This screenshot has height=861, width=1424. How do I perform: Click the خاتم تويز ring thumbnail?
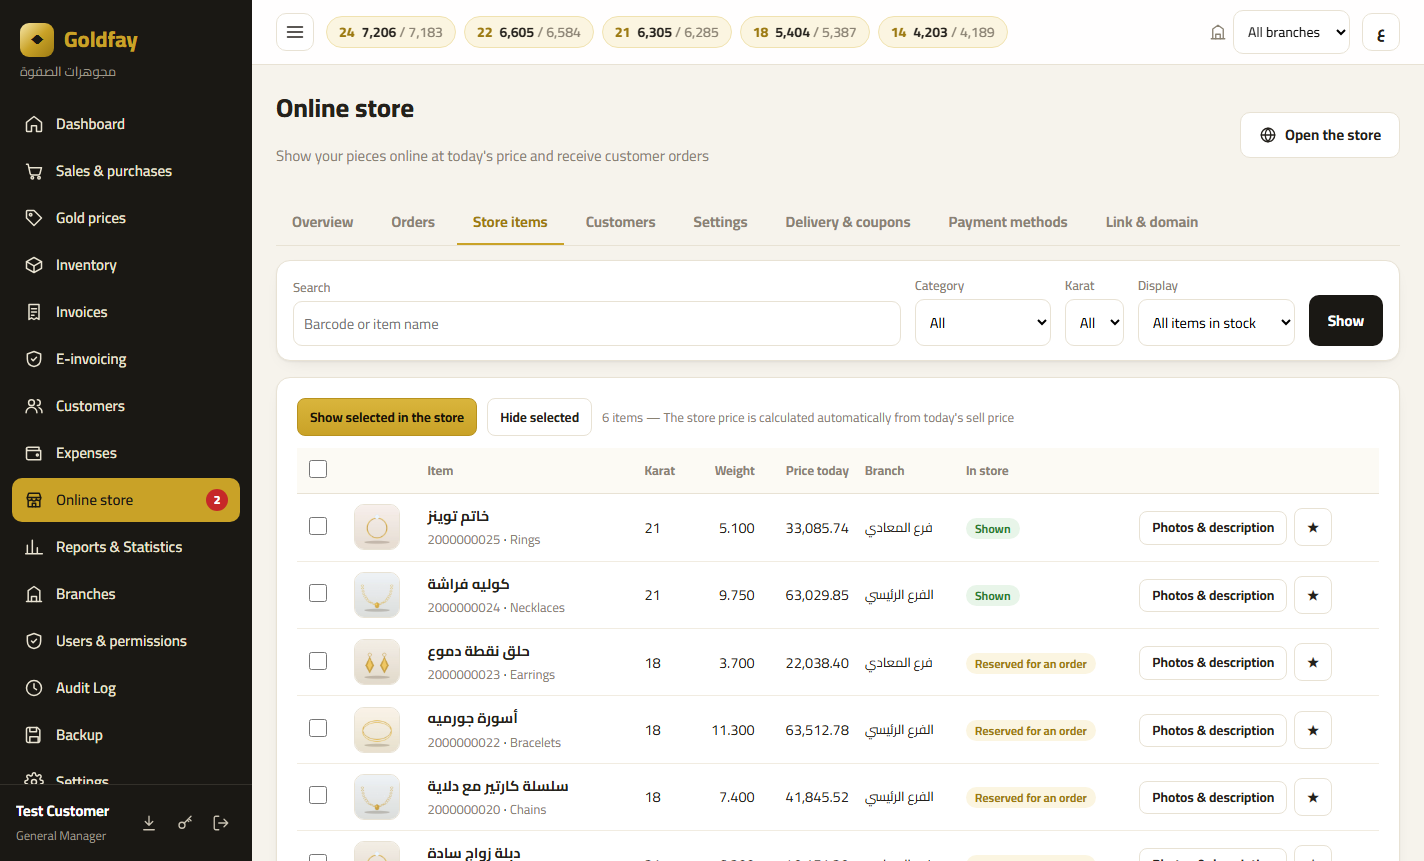pos(377,527)
